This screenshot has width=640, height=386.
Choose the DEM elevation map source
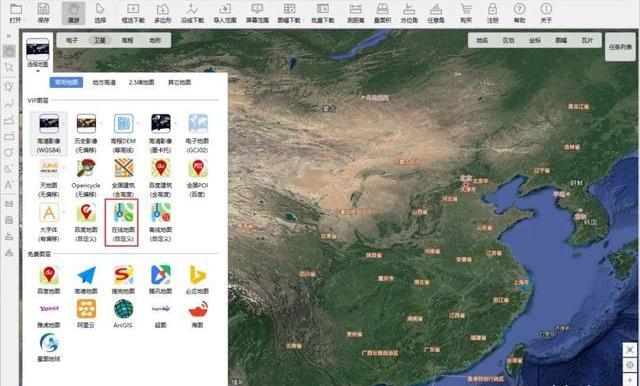tap(123, 133)
